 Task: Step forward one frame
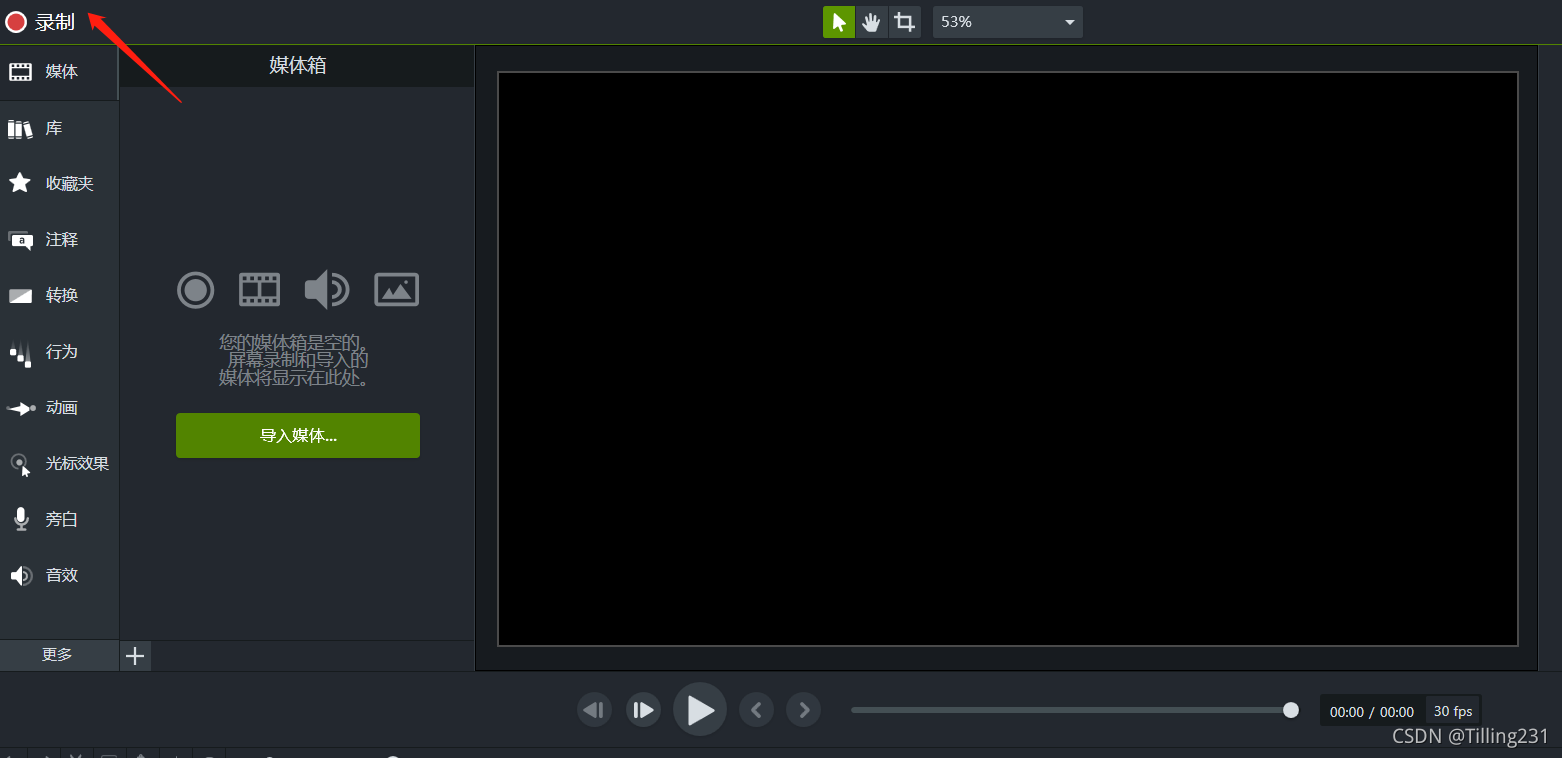pos(643,710)
